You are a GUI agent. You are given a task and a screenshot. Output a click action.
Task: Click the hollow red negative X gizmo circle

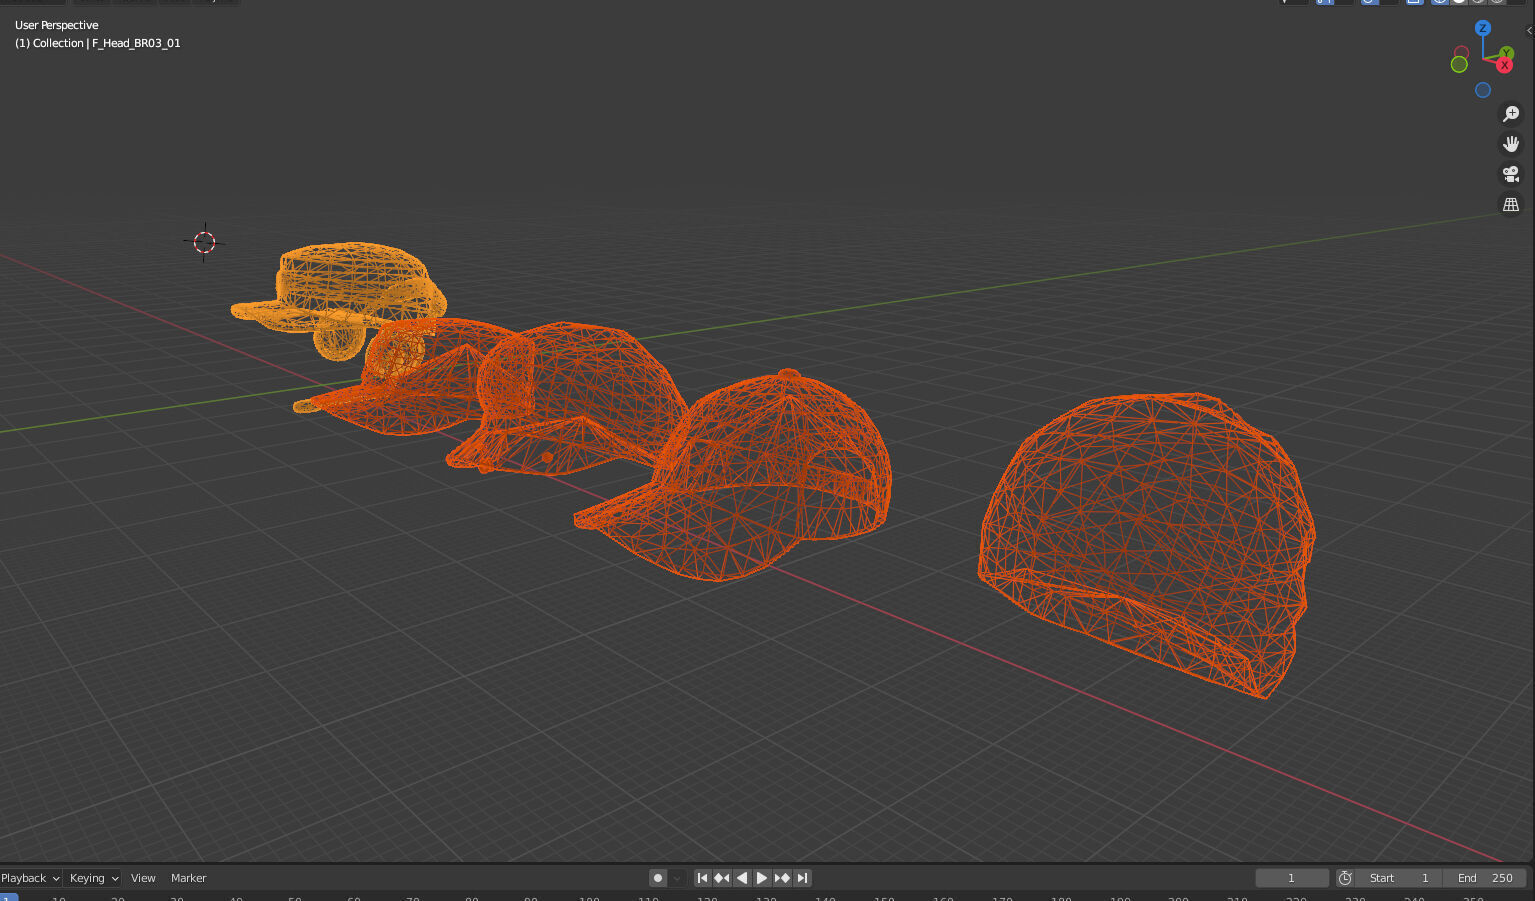click(1461, 52)
